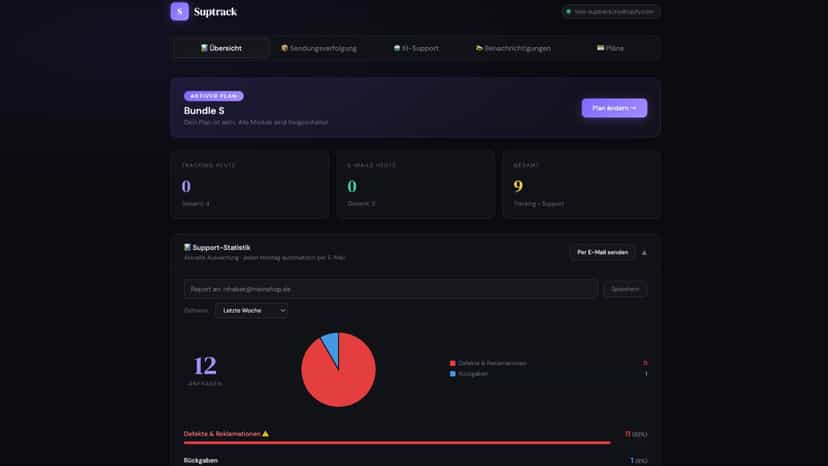Click the icon beside Benachrichtigungen
Image resolution: width=828 pixels, height=466 pixels.
pos(479,48)
